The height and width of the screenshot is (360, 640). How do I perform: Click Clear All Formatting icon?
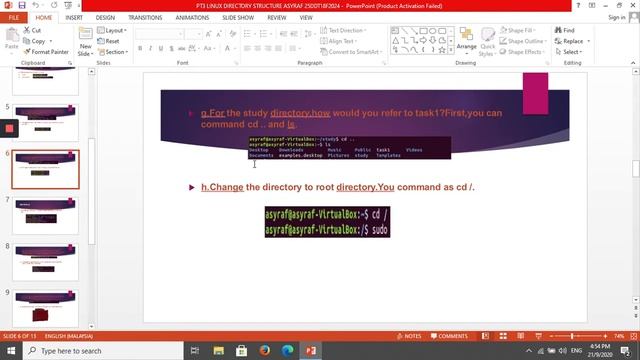click(x=233, y=34)
